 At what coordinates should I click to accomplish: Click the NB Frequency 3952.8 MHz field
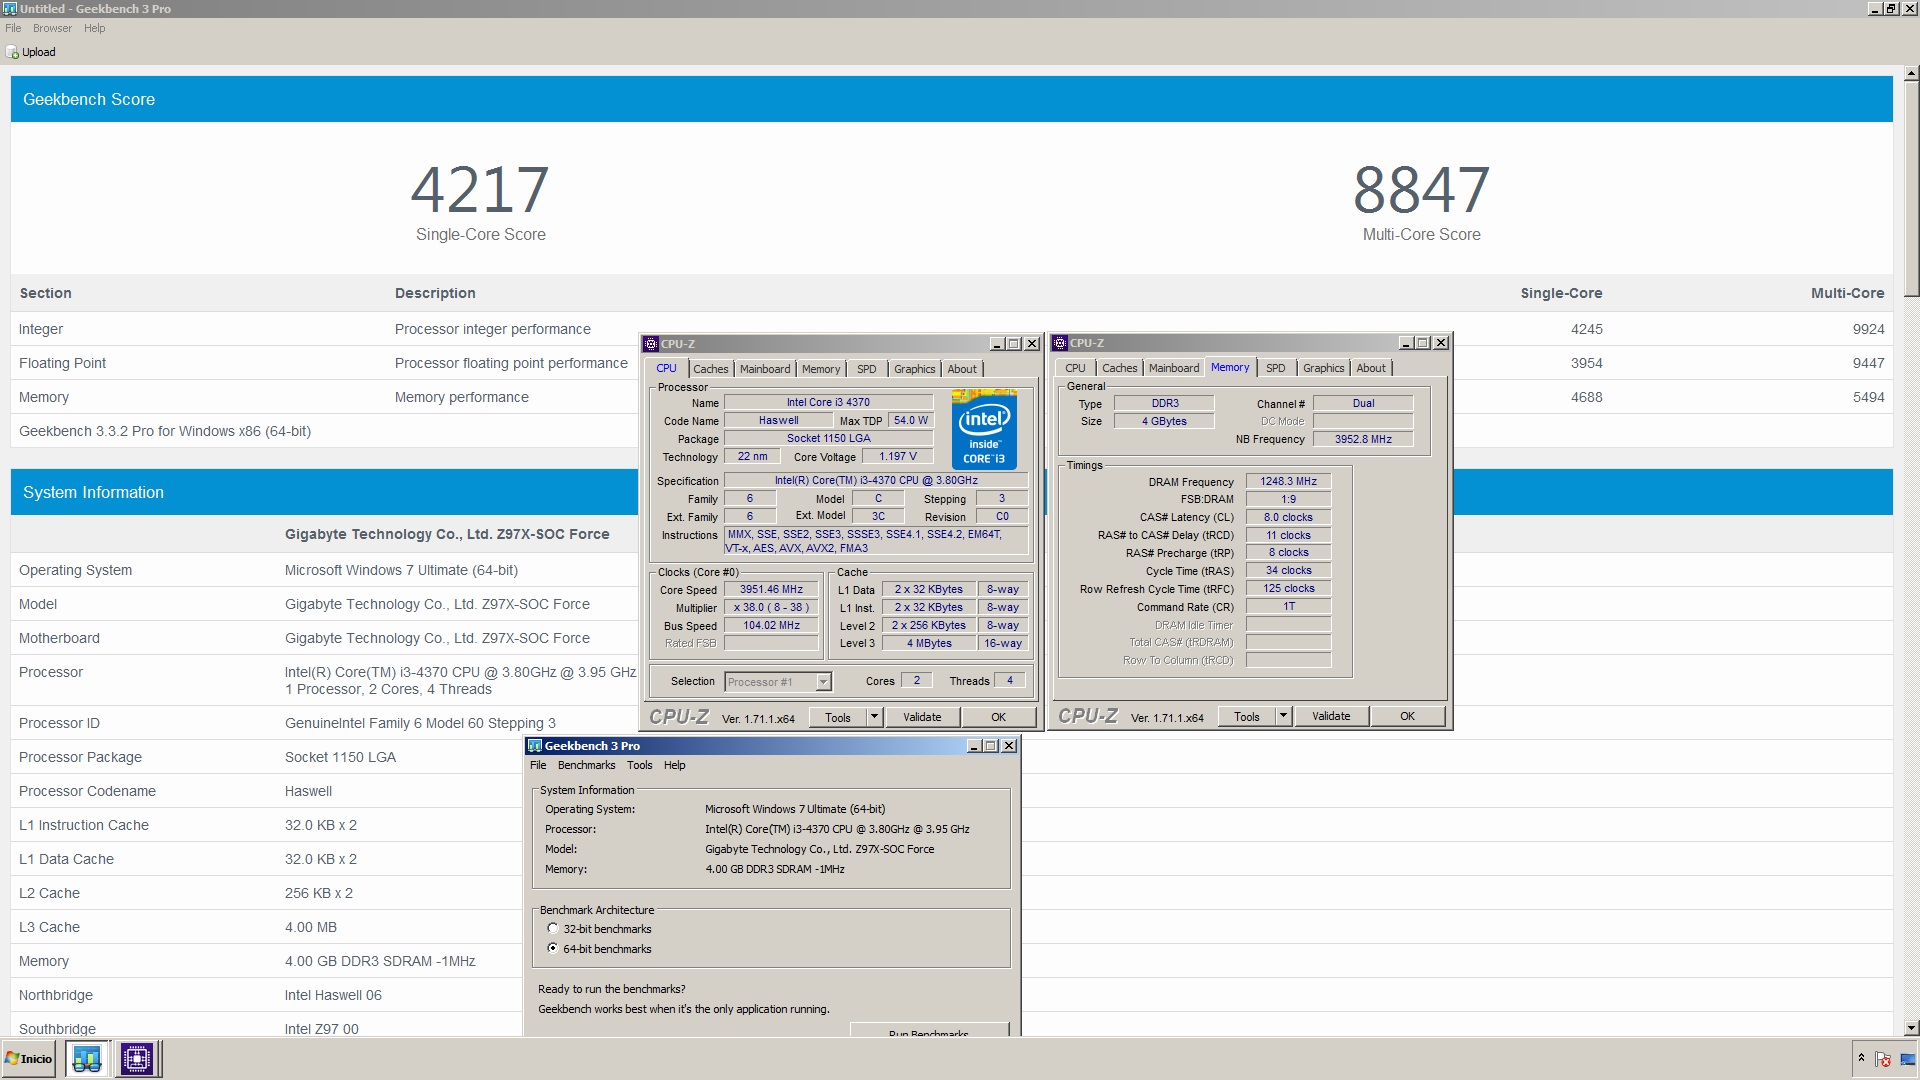1363,439
